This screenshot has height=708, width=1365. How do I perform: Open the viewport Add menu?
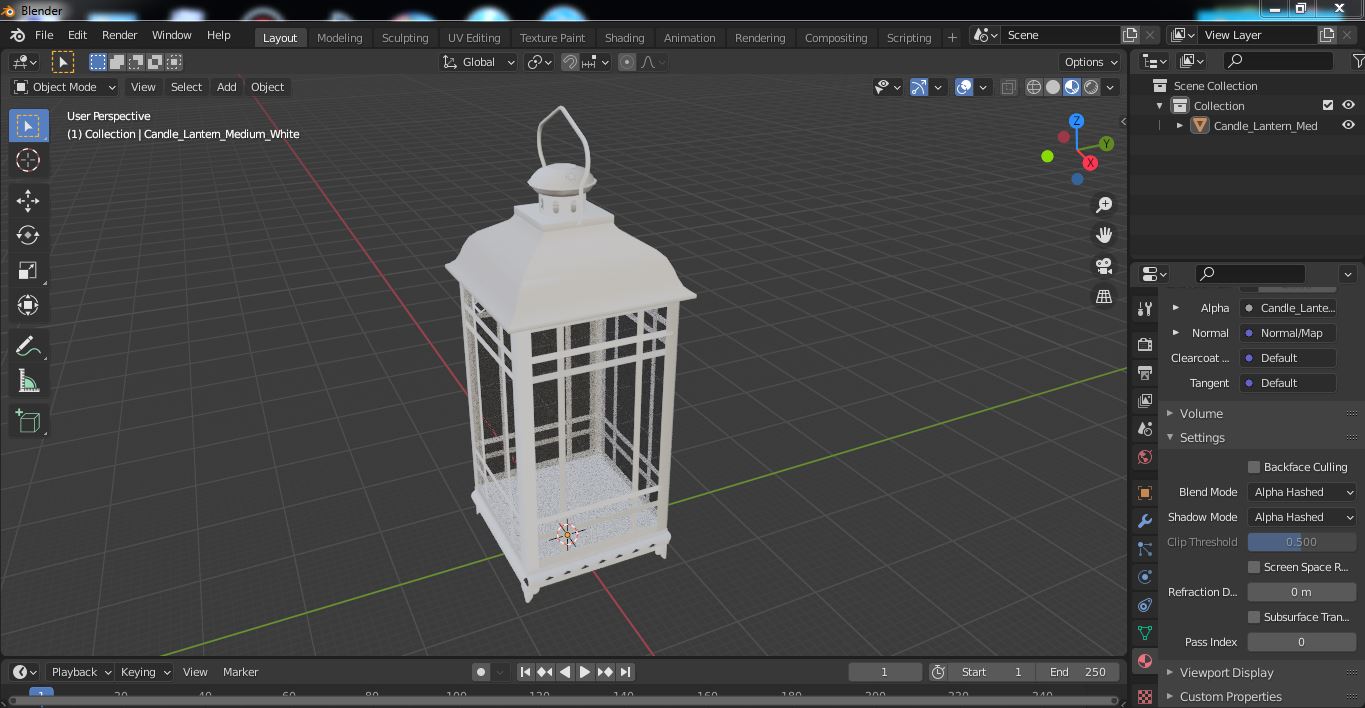coord(227,87)
